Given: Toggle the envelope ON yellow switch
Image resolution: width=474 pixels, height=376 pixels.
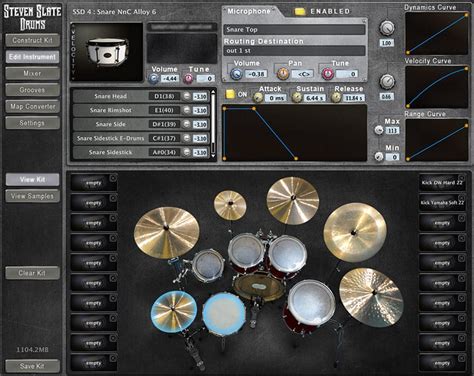Looking at the screenshot, I should 230,94.
